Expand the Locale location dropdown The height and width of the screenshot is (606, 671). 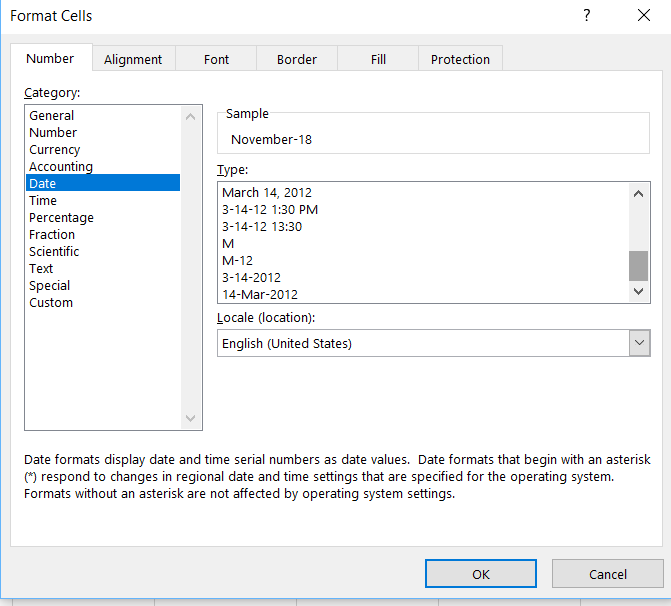pyautogui.click(x=639, y=343)
